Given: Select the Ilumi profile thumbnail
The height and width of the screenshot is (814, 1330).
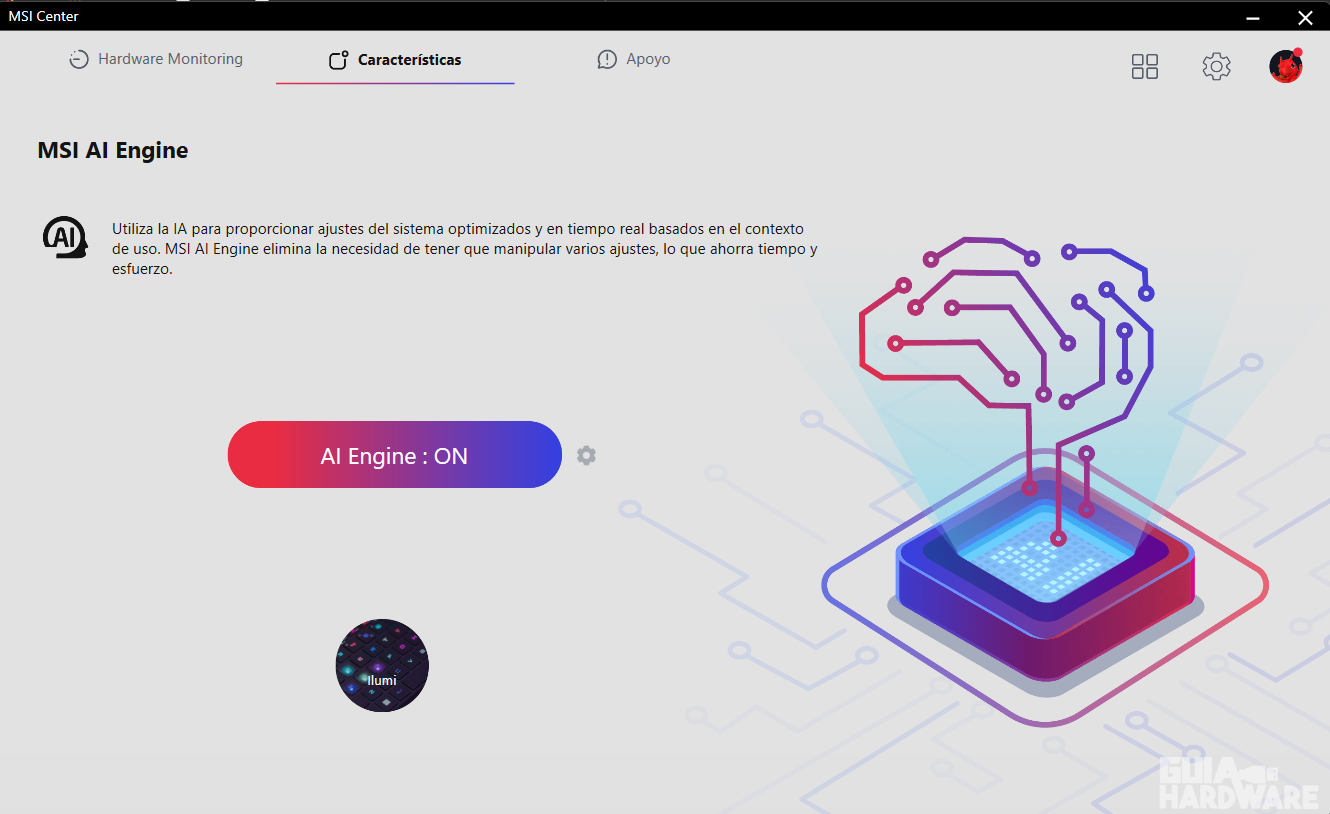Looking at the screenshot, I should pos(382,665).
